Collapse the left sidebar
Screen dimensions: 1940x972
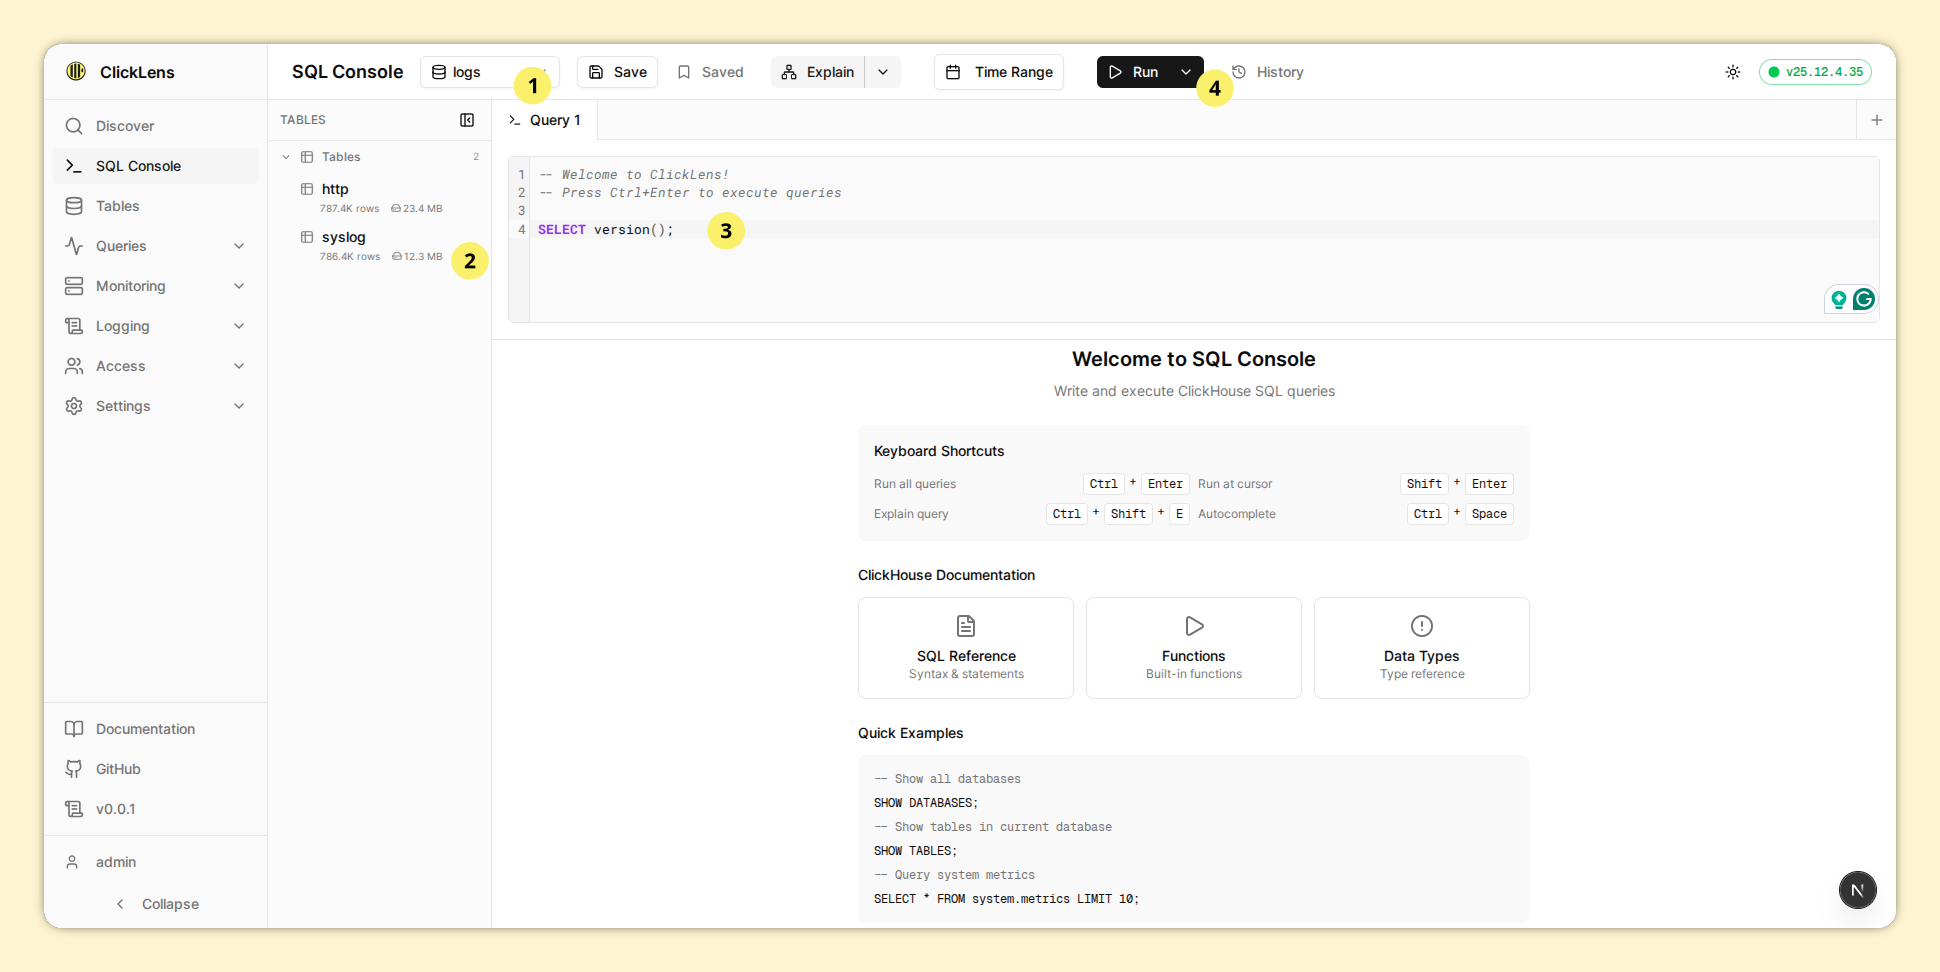pyautogui.click(x=157, y=904)
